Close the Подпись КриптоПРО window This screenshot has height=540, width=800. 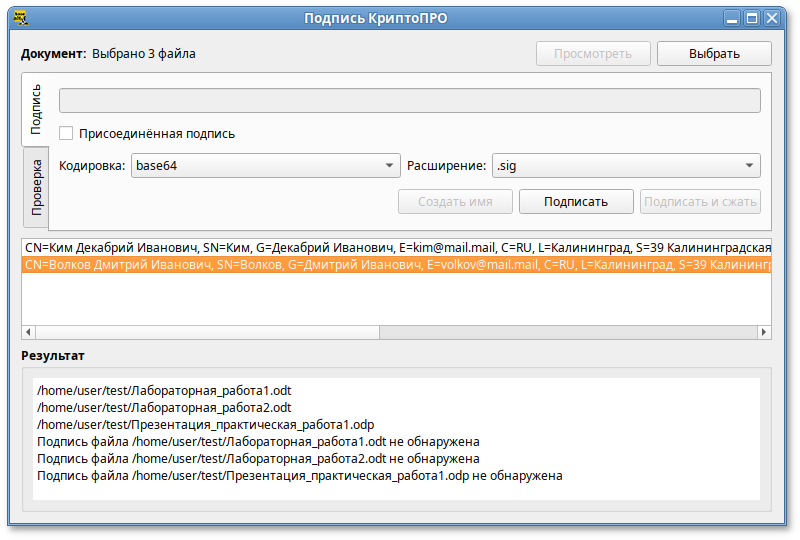click(x=771, y=17)
